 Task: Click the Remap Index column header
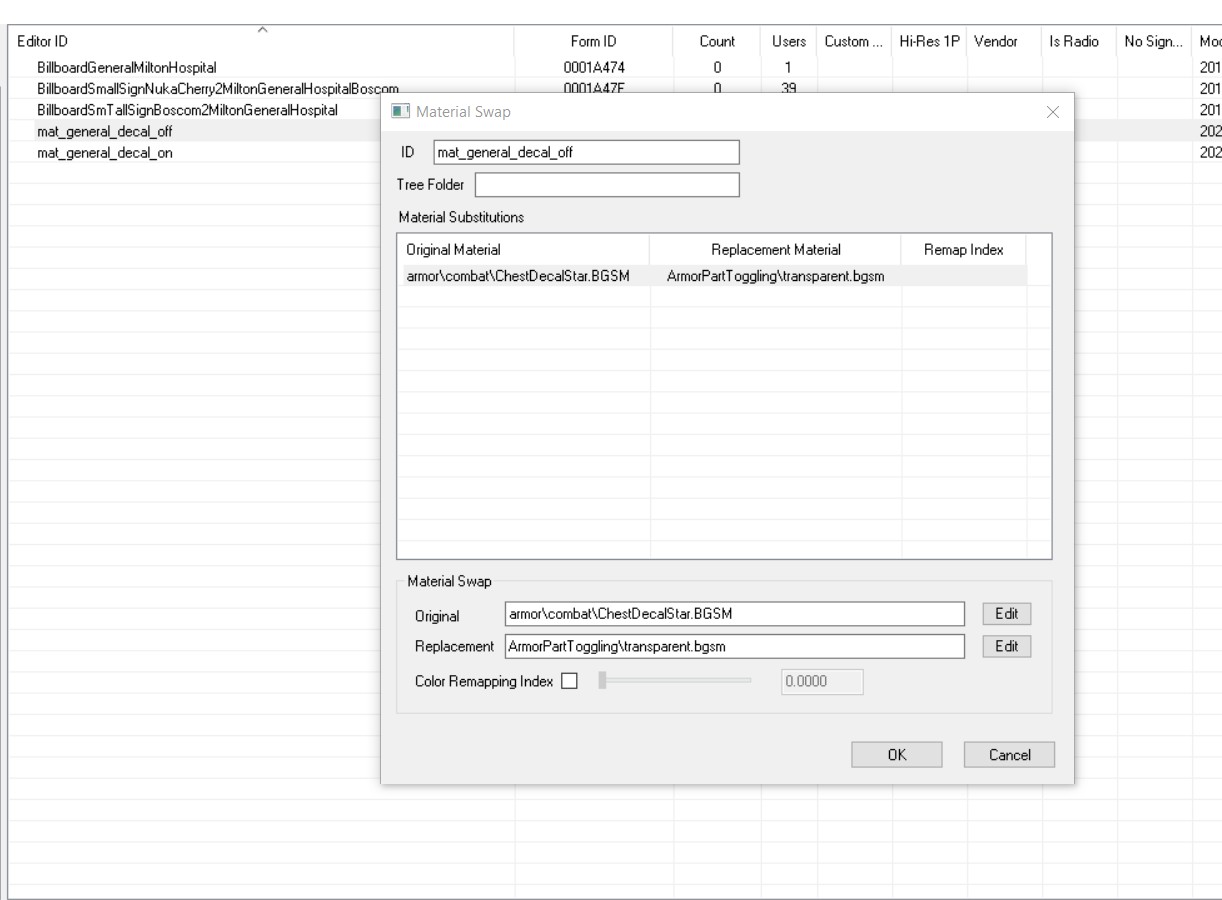coord(963,248)
